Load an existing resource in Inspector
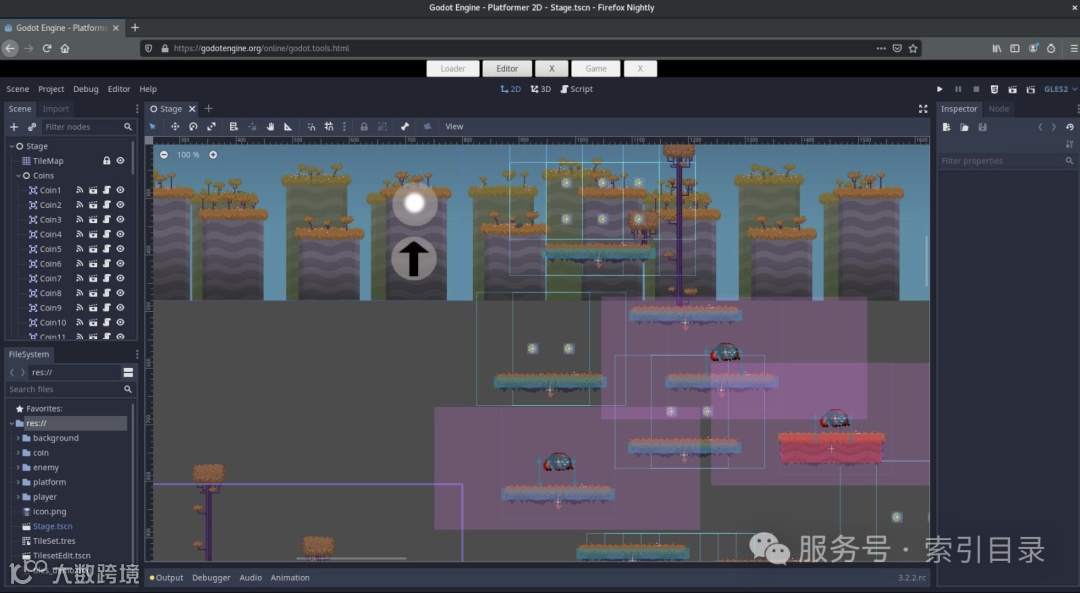The width and height of the screenshot is (1080, 593). 964,127
